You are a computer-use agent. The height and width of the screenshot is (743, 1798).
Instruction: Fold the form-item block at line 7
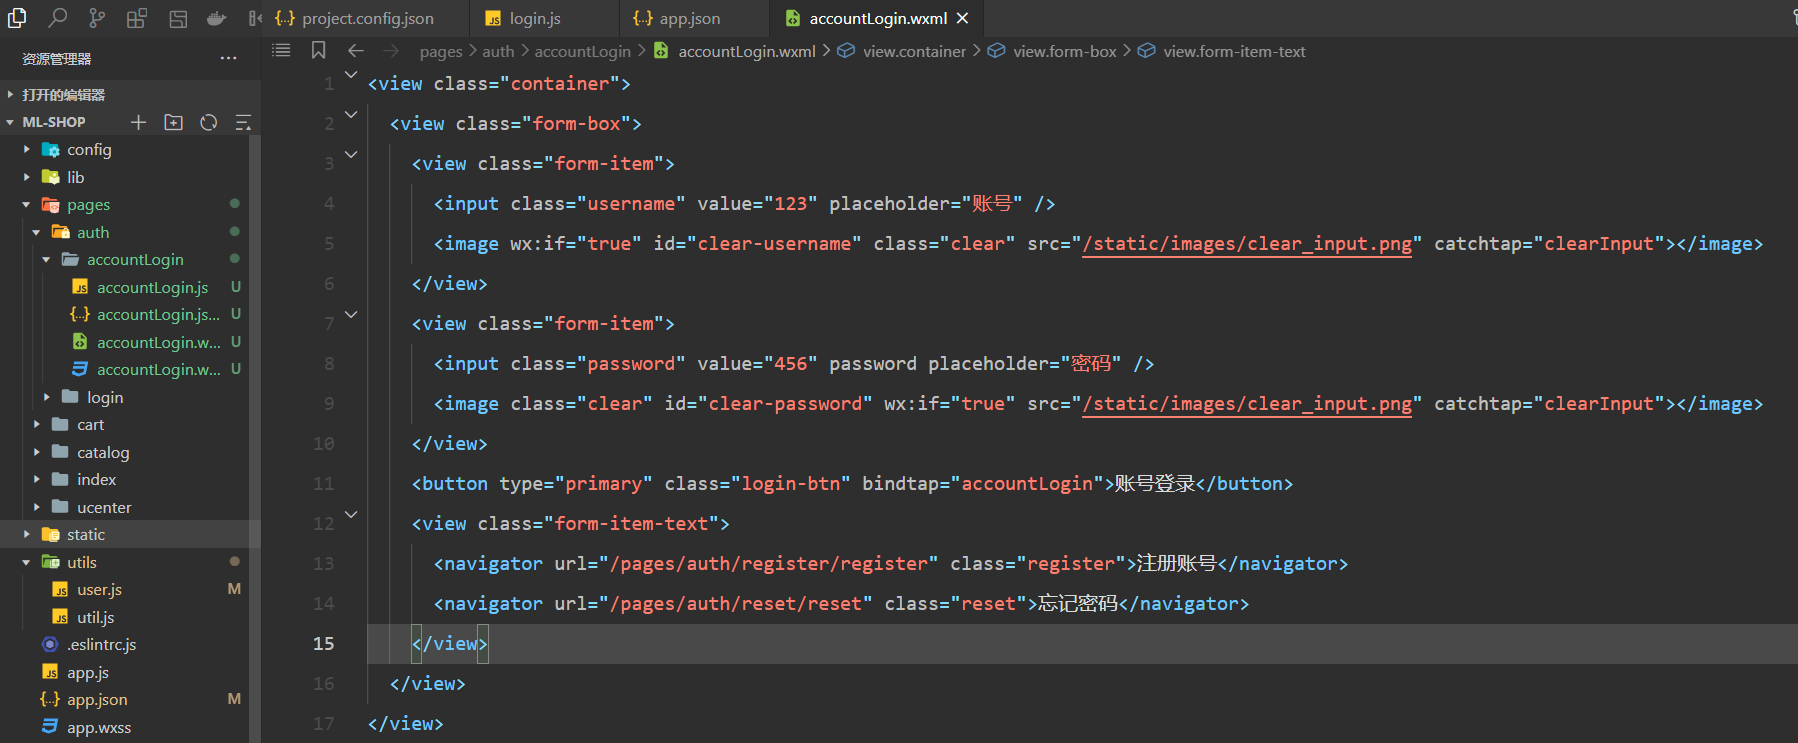click(x=351, y=314)
